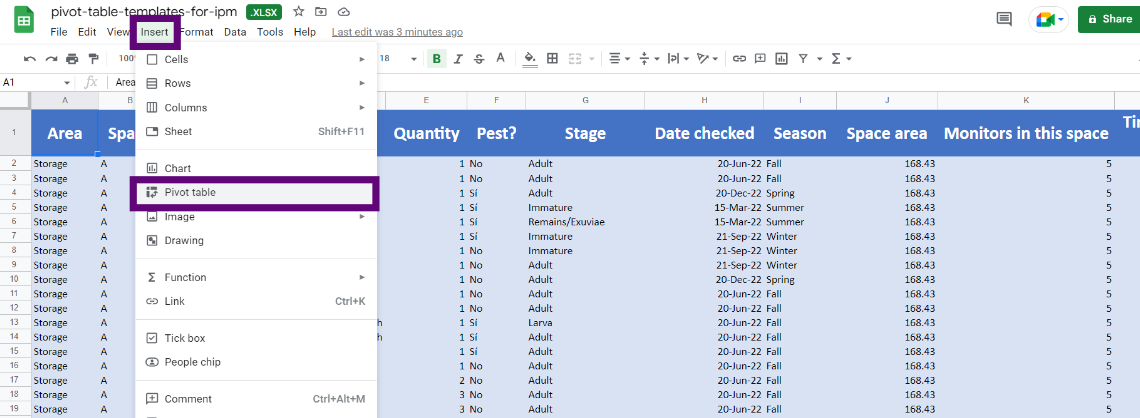Open the functions sigma dropdown
Image resolution: width=1140 pixels, height=418 pixels.
coord(840,59)
